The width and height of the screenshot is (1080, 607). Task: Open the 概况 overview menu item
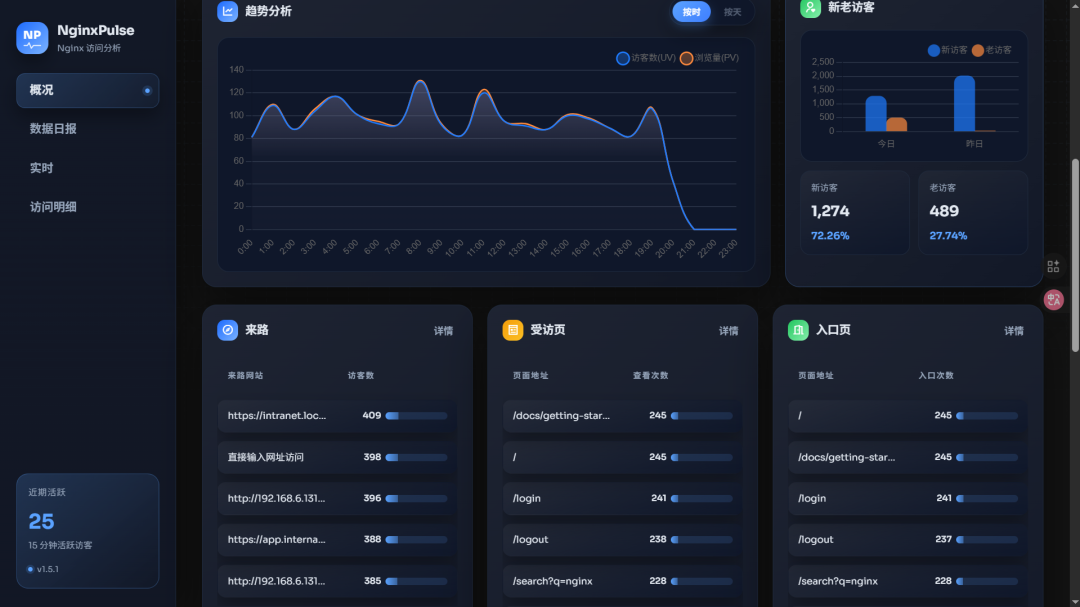click(87, 90)
